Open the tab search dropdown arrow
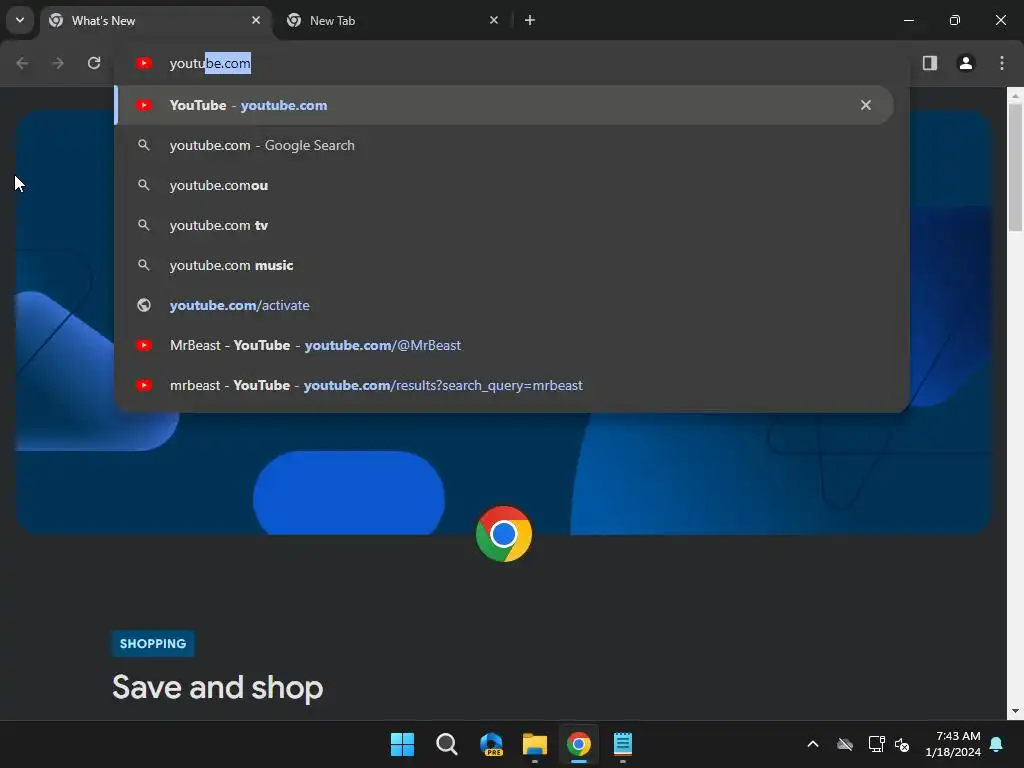The height and width of the screenshot is (768, 1024). click(x=20, y=20)
